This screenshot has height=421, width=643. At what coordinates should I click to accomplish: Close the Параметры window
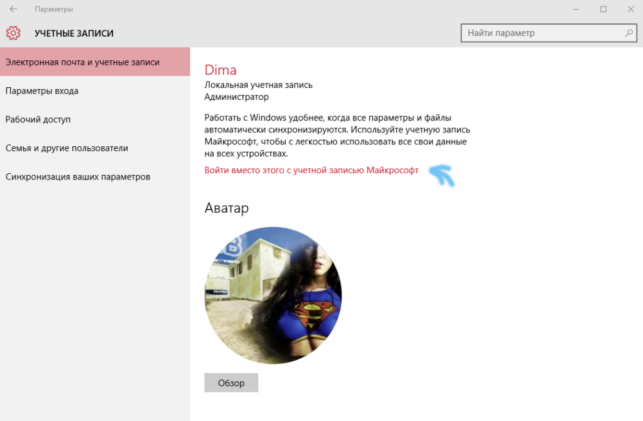631,9
